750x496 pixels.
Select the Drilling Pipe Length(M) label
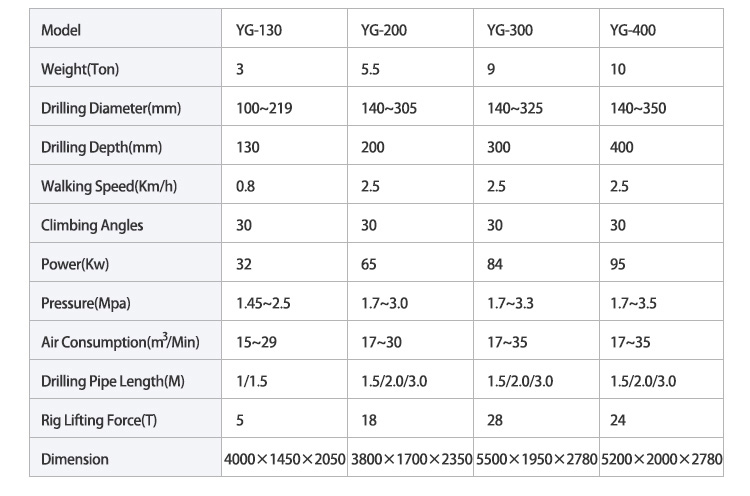[113, 381]
